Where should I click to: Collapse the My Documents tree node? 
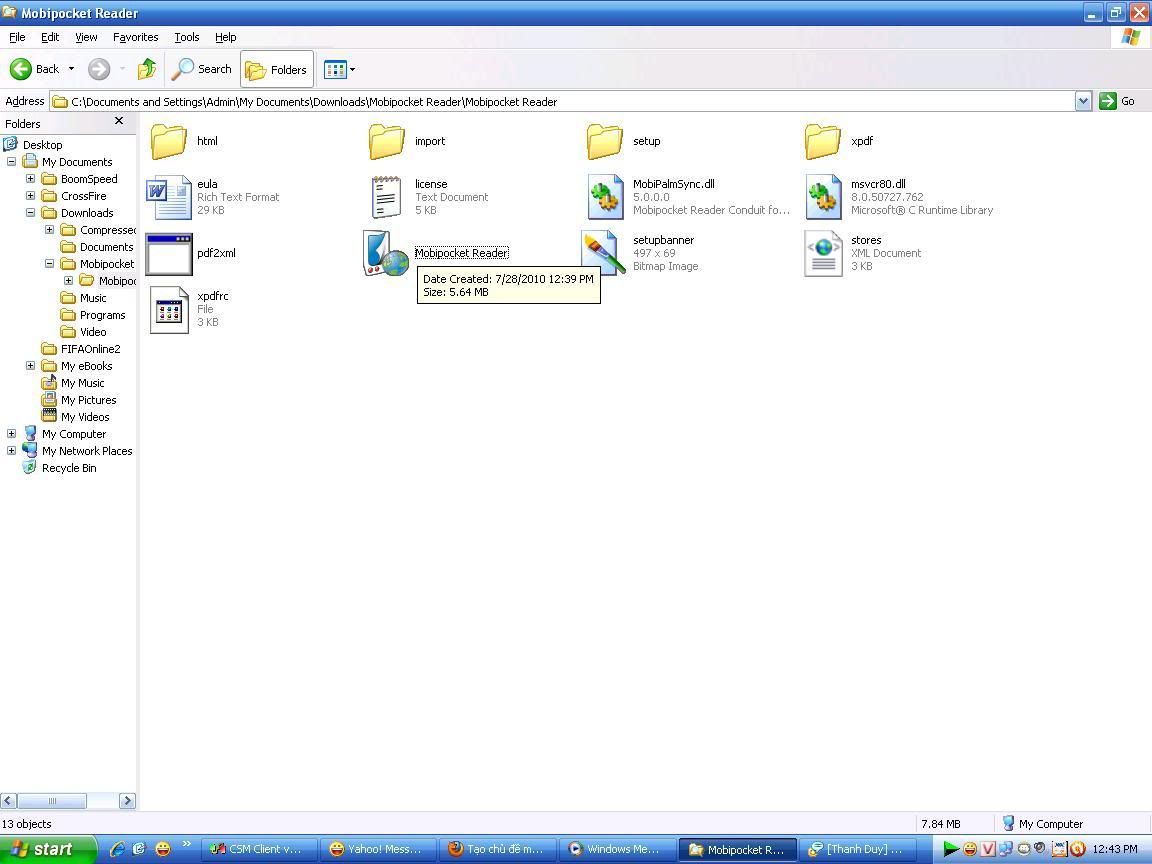11,162
